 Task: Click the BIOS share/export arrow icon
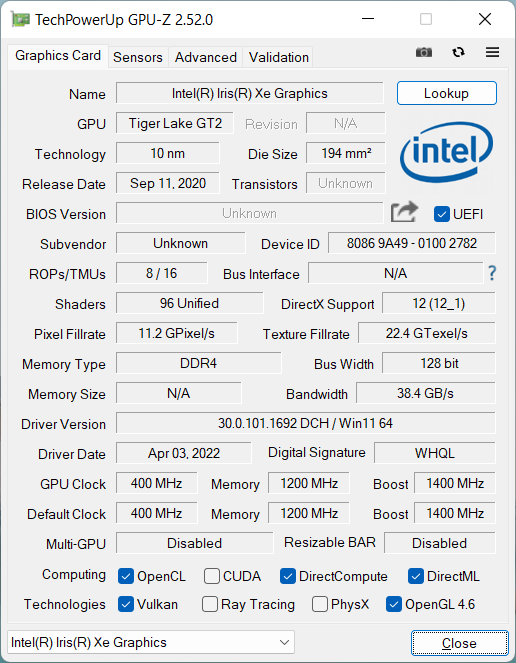(404, 212)
